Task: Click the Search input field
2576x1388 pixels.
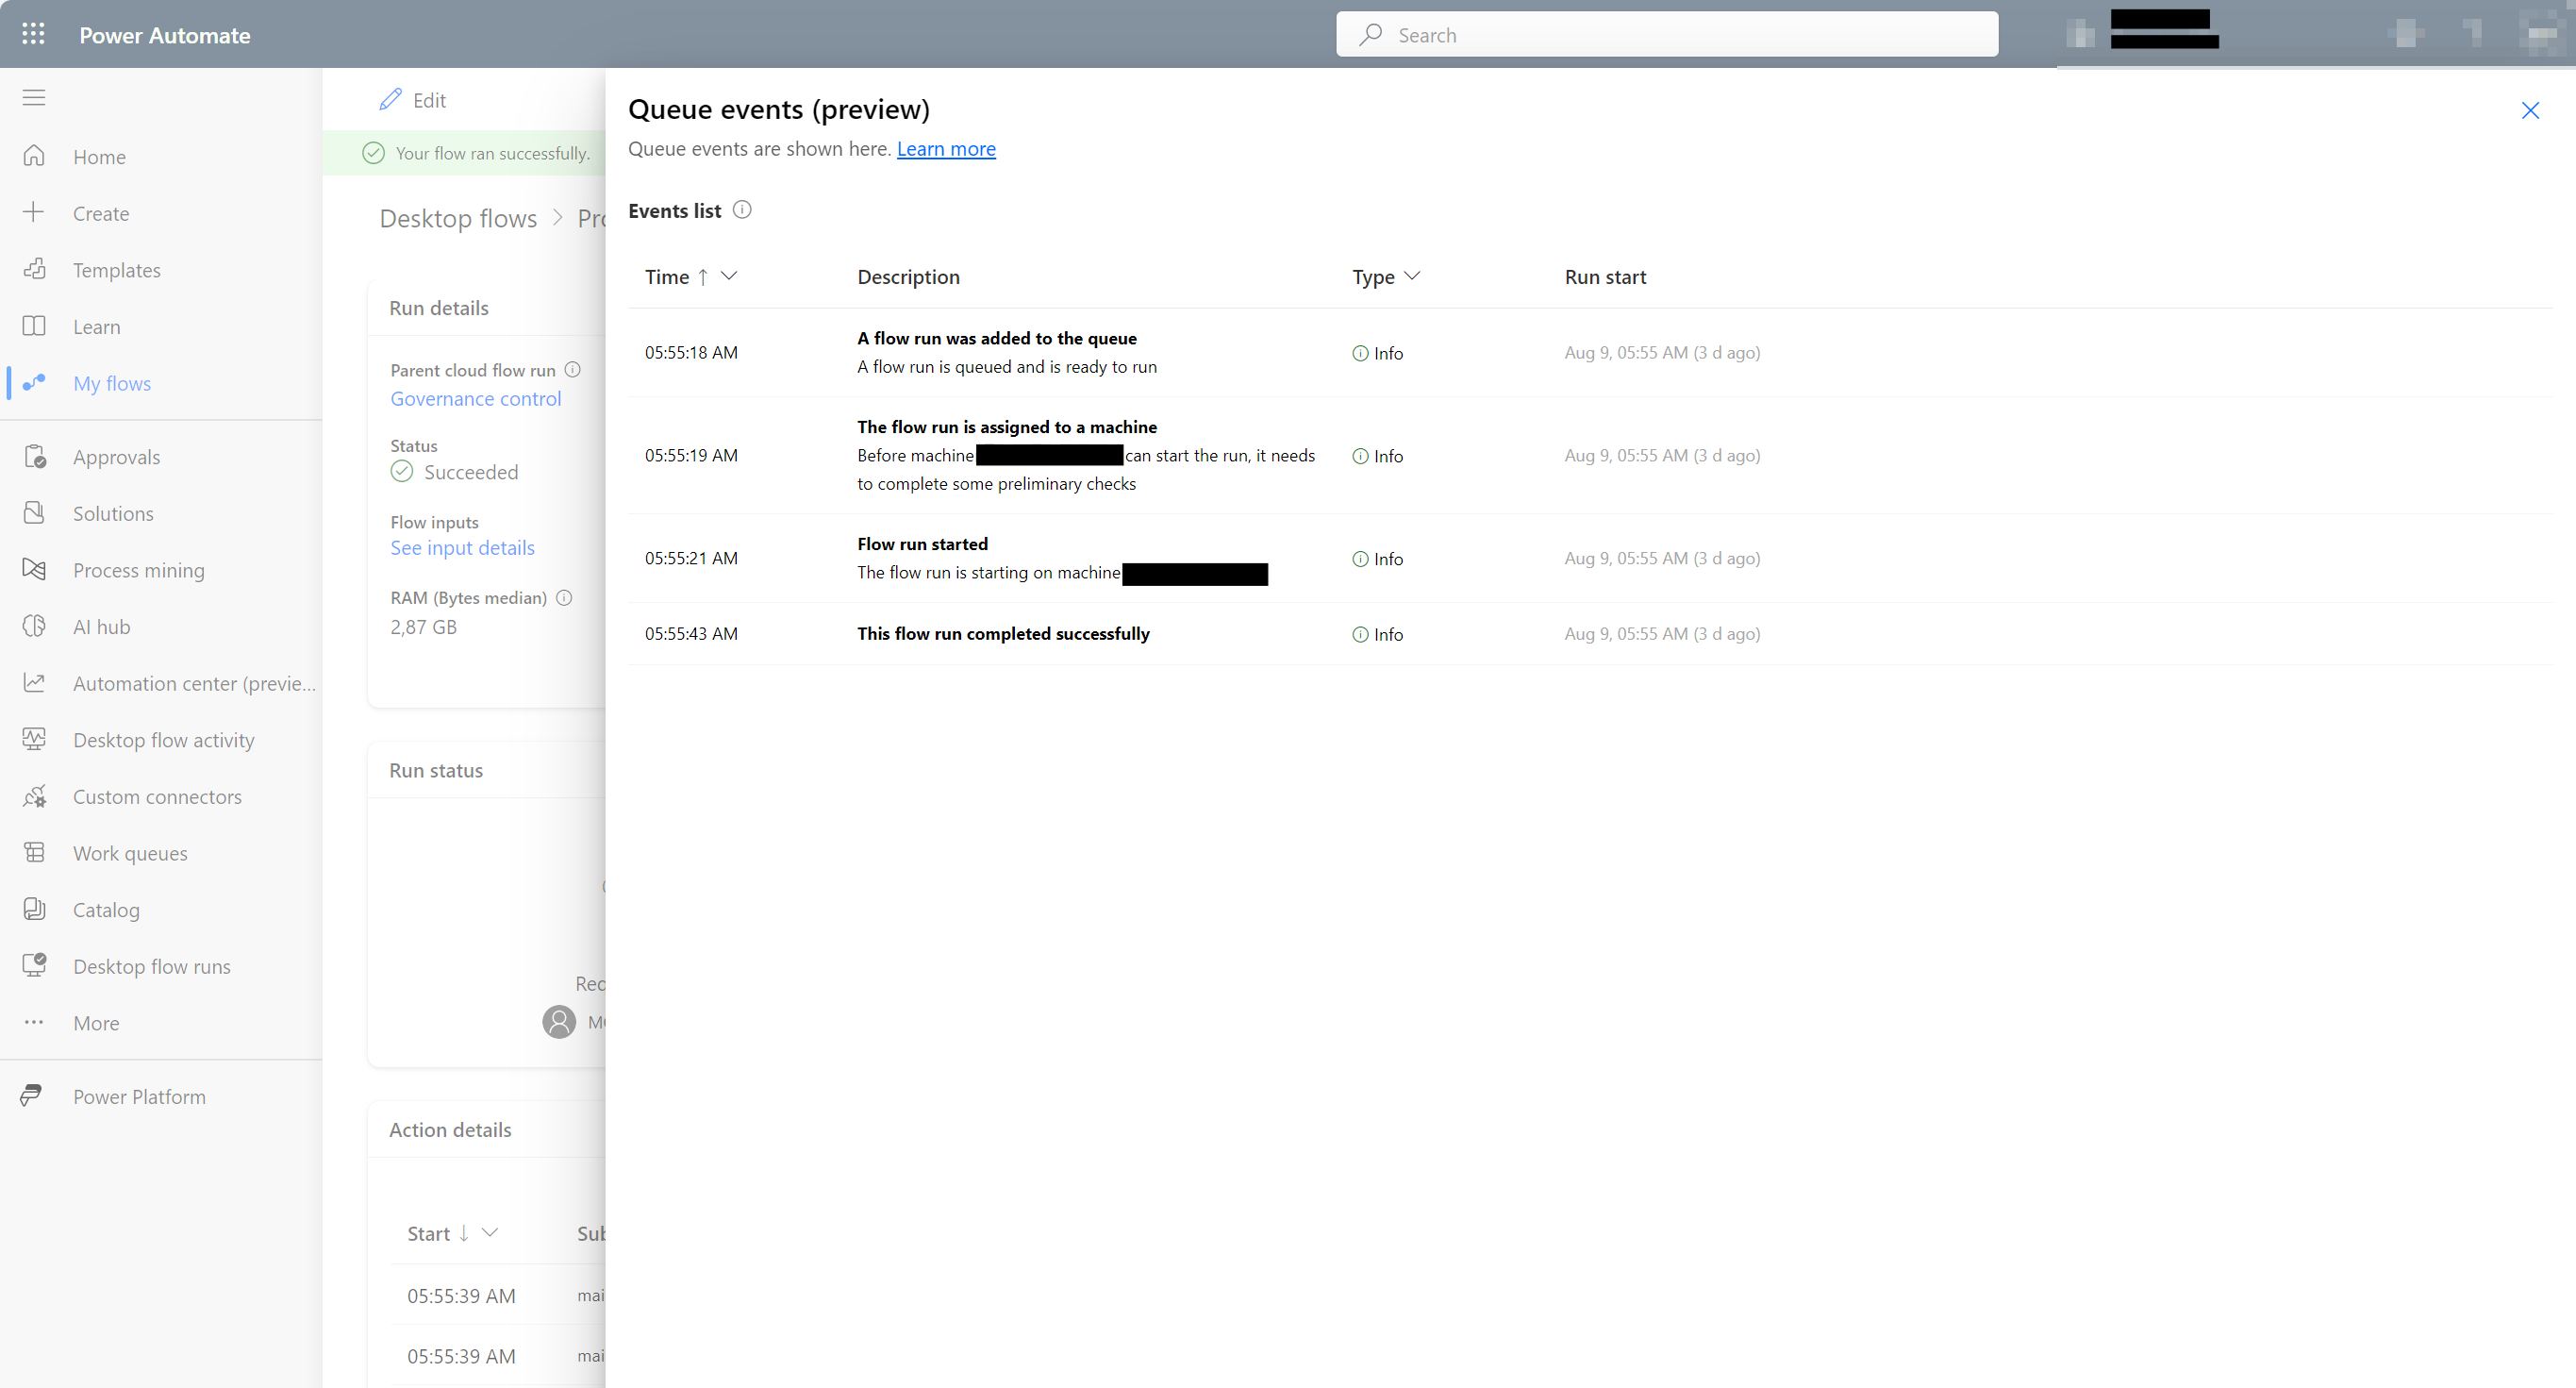Action: 1669,34
